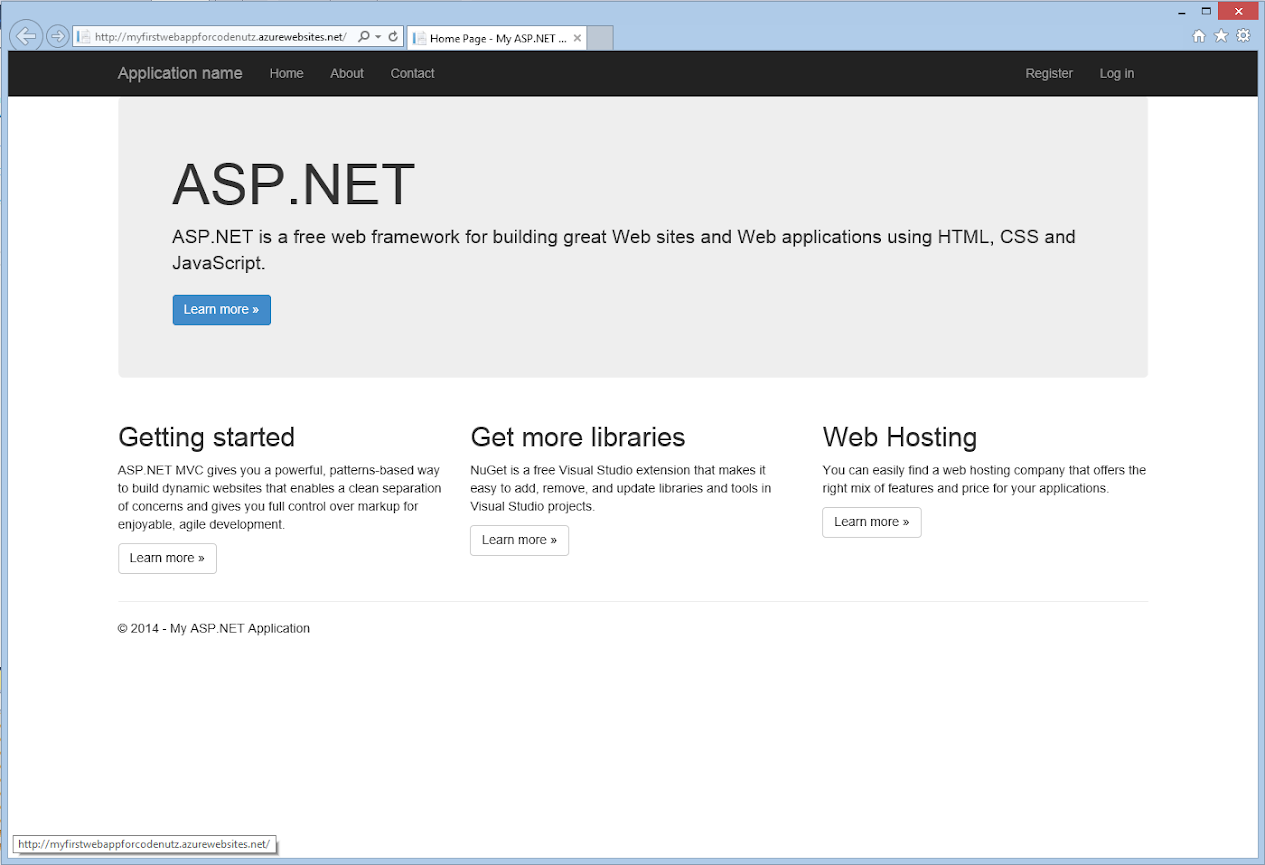This screenshot has width=1265, height=865.
Task: Click the paragraph starting "You can easily find"
Action: click(984, 479)
